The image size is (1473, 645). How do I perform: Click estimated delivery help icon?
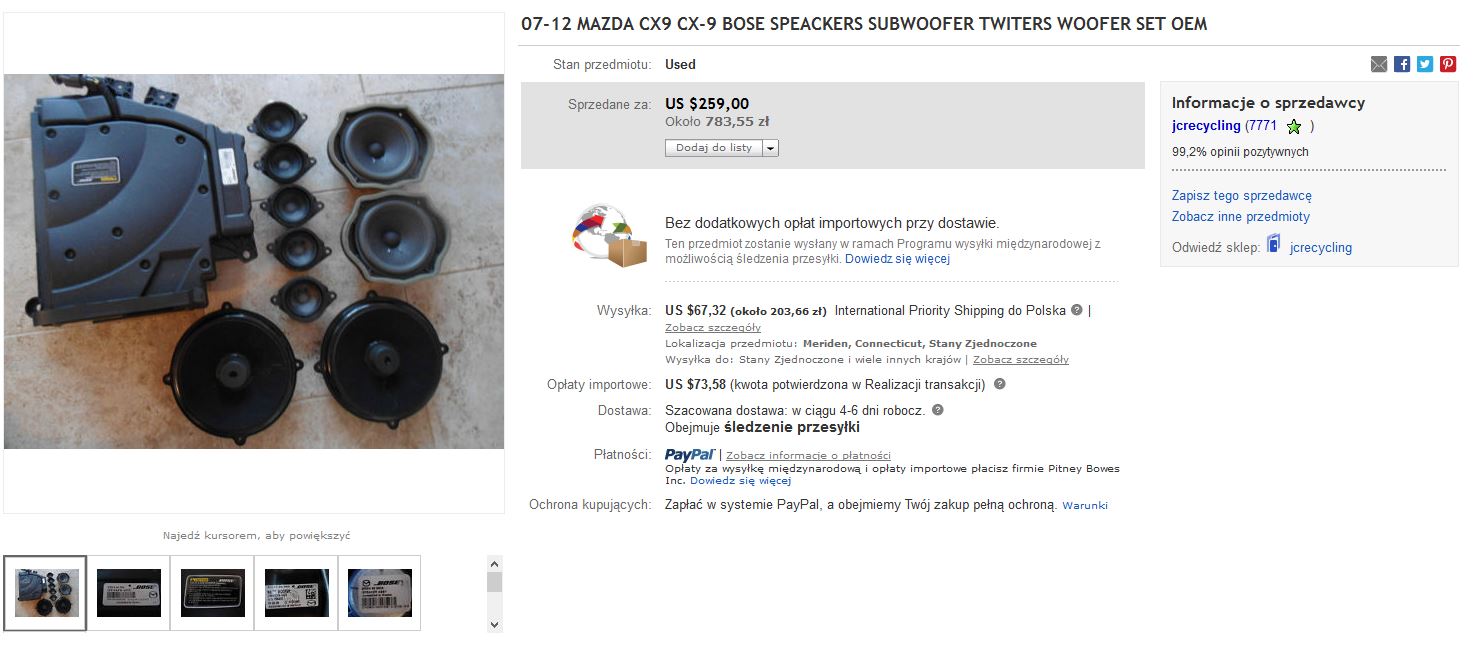point(937,410)
